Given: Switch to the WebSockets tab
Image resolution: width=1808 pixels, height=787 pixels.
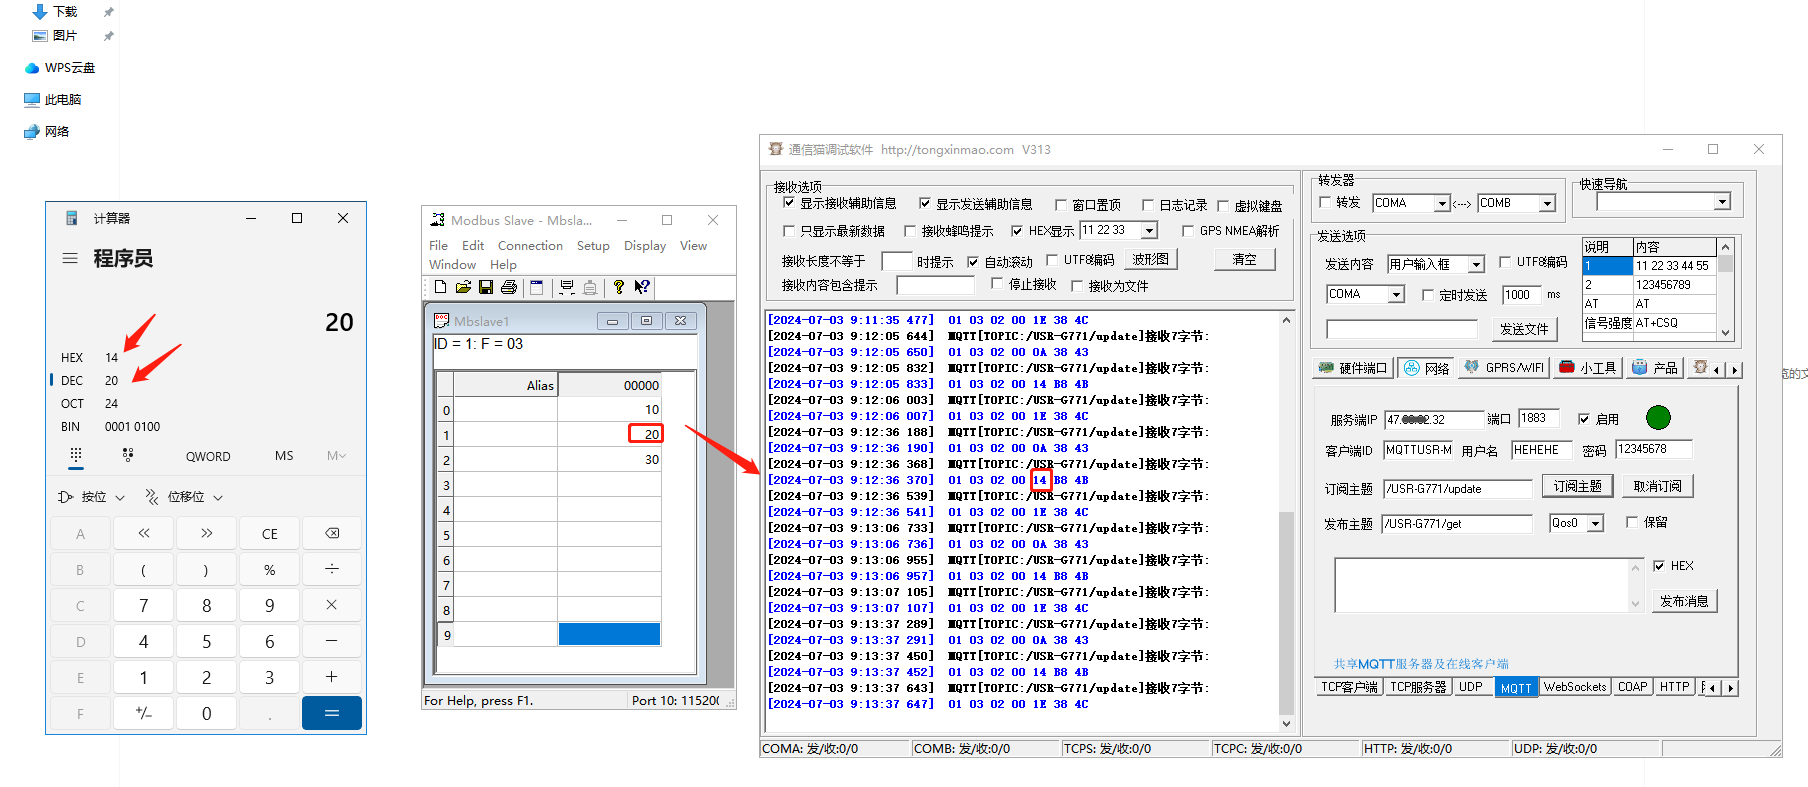Looking at the screenshot, I should coord(1574,687).
